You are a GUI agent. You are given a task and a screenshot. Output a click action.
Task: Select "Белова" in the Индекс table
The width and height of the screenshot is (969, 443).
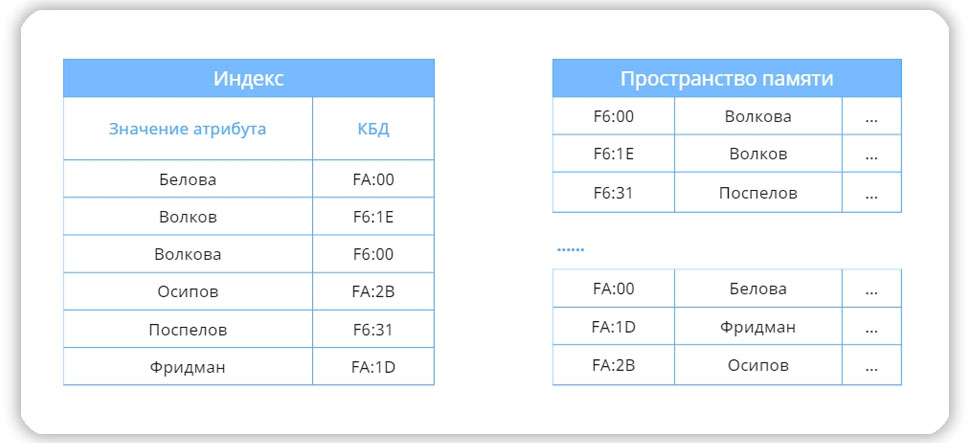click(187, 180)
